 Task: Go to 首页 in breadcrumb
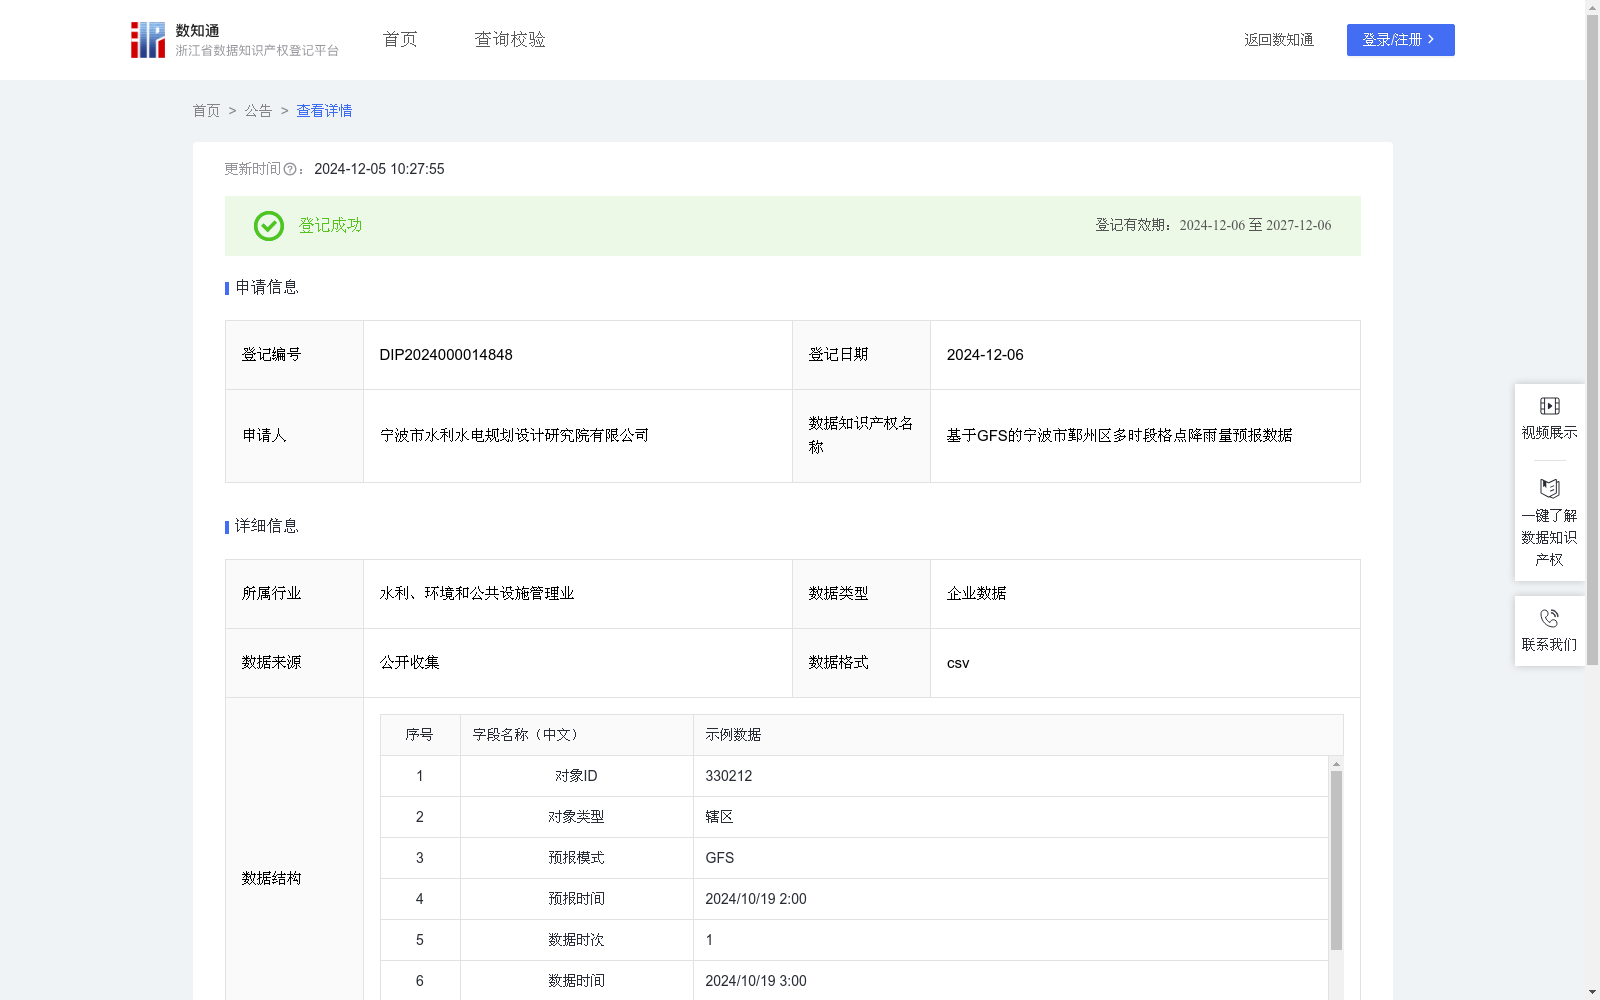click(x=206, y=111)
